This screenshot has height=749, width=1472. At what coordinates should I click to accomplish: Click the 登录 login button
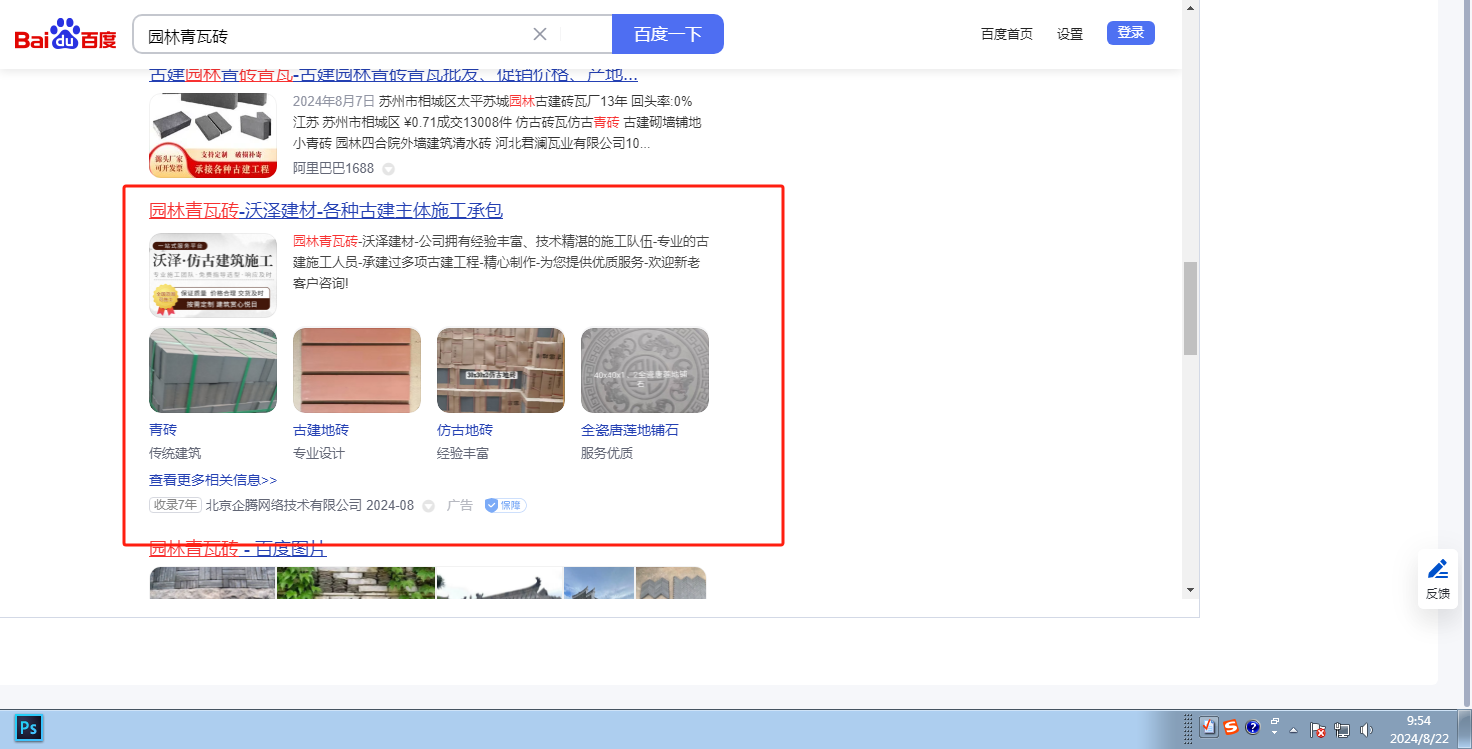(x=1131, y=33)
